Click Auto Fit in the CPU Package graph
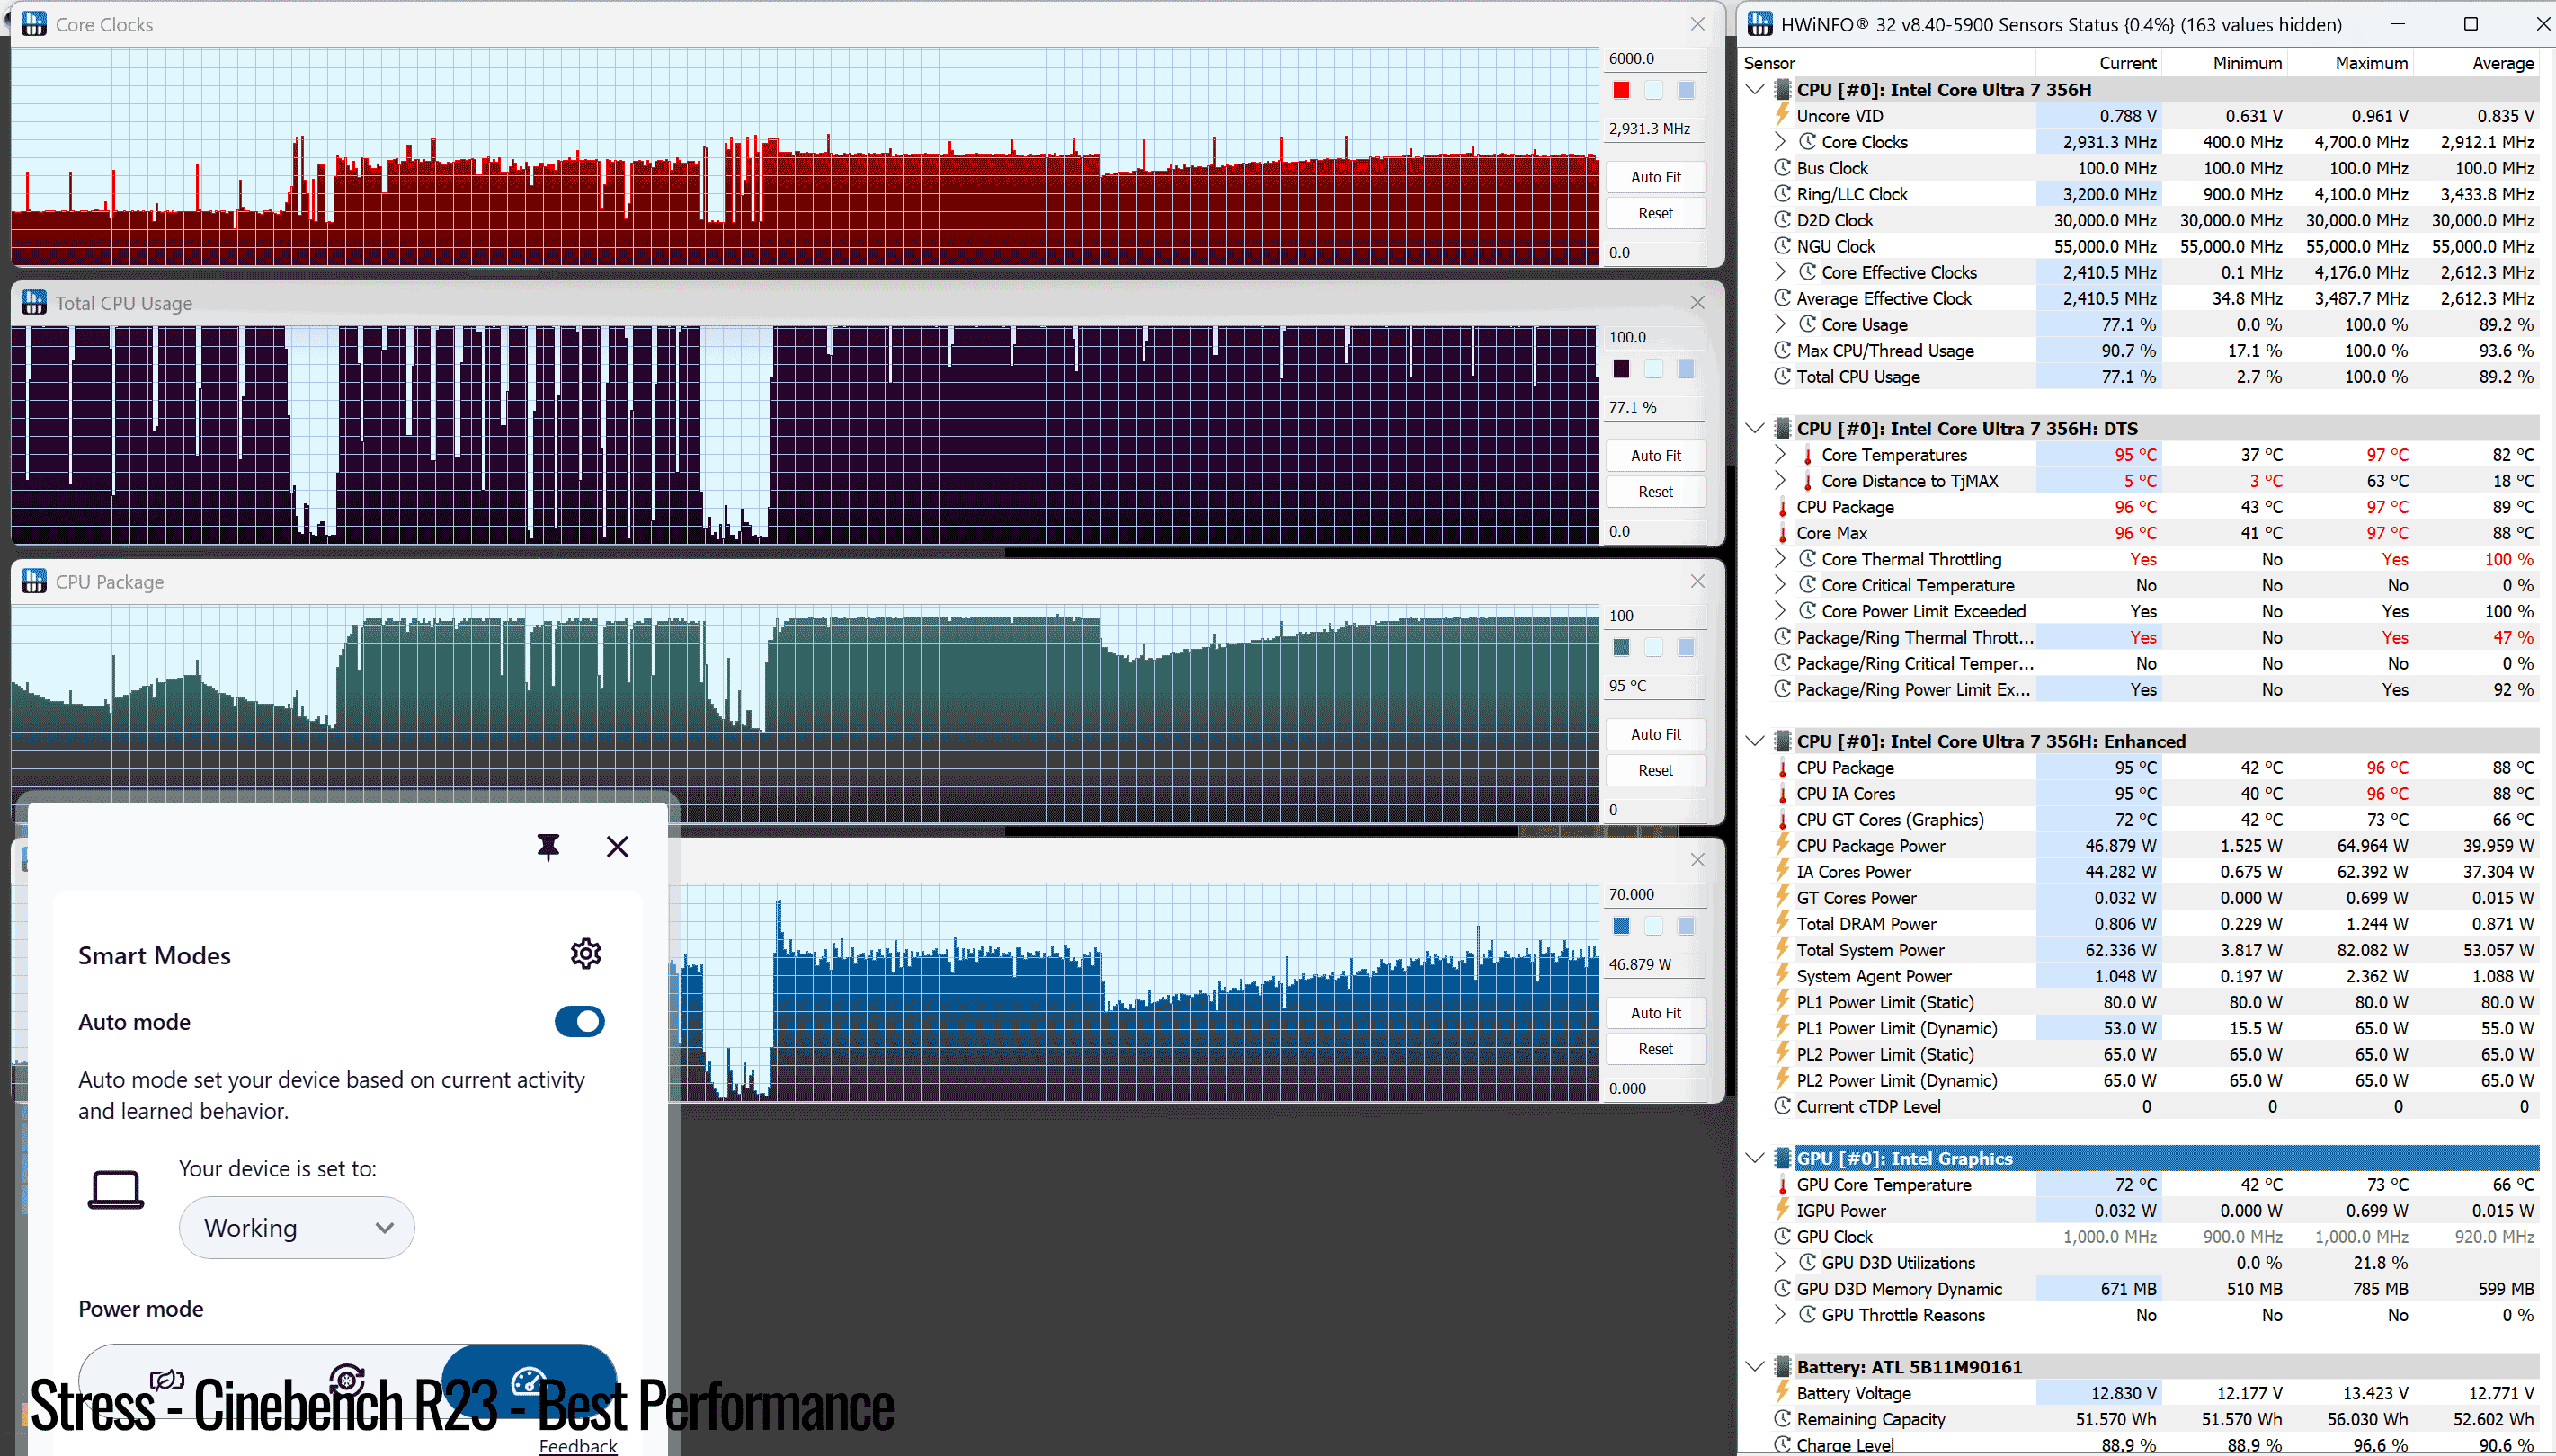 coord(1656,734)
